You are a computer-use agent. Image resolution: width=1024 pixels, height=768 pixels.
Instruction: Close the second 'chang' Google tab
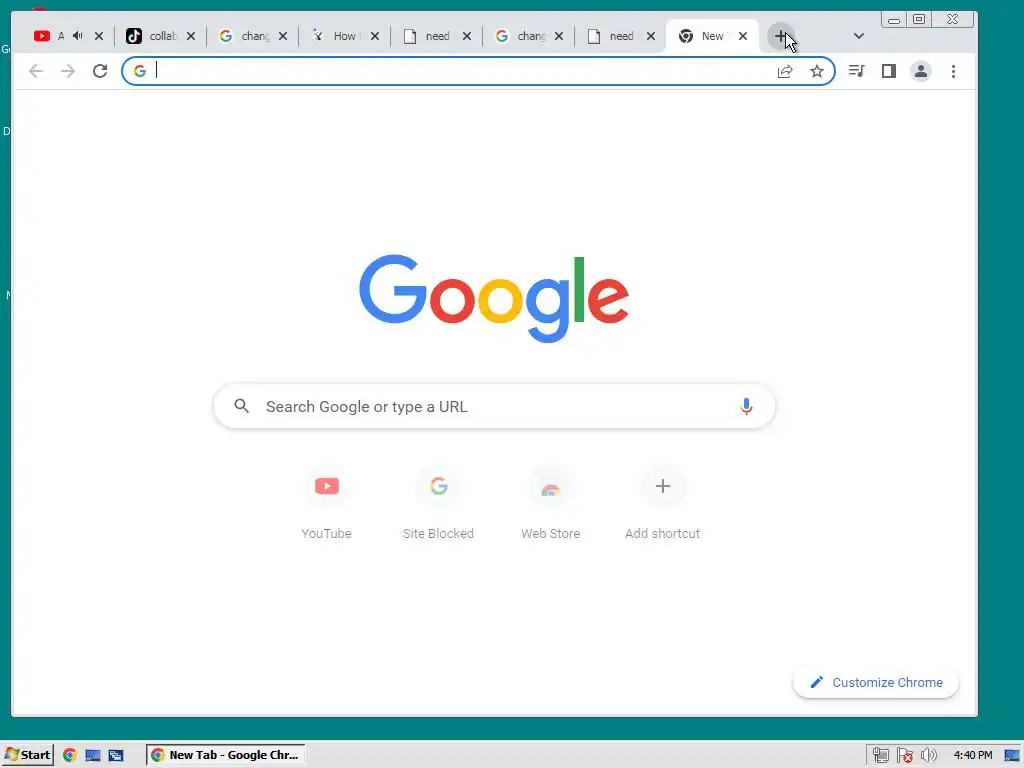[x=559, y=36]
